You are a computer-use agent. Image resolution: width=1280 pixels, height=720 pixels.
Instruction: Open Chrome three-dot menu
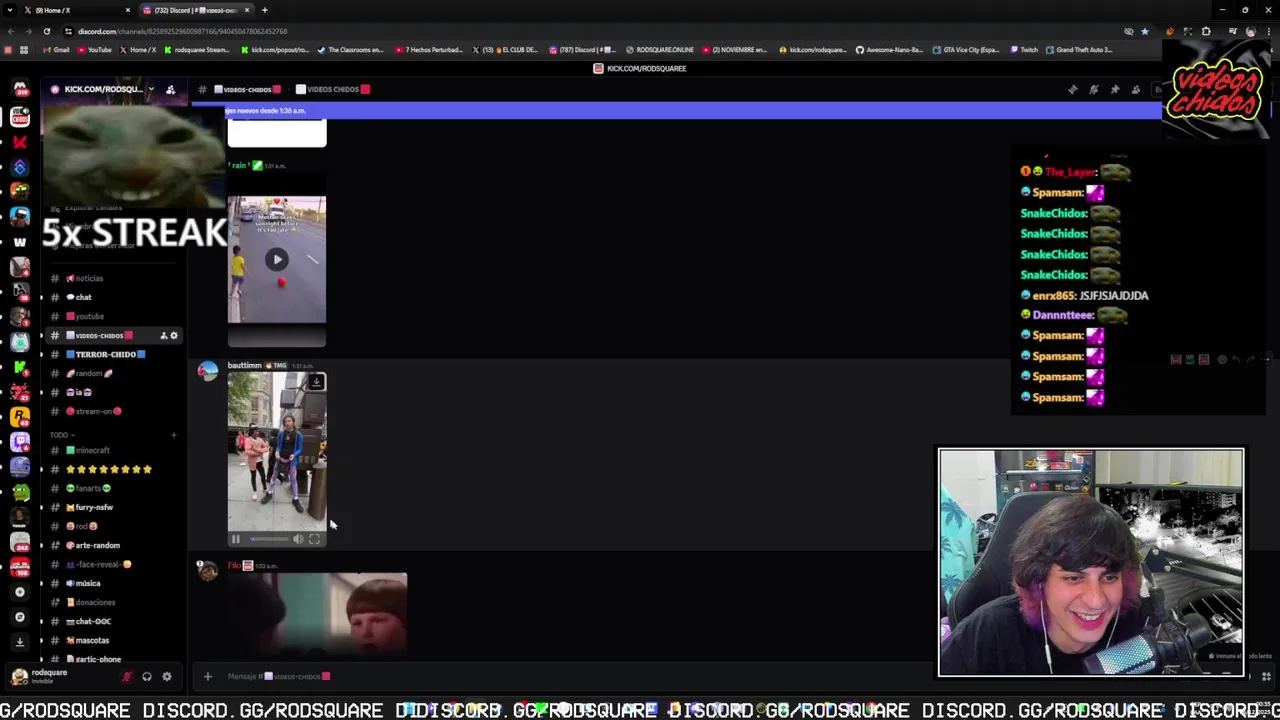pyautogui.click(x=1267, y=31)
